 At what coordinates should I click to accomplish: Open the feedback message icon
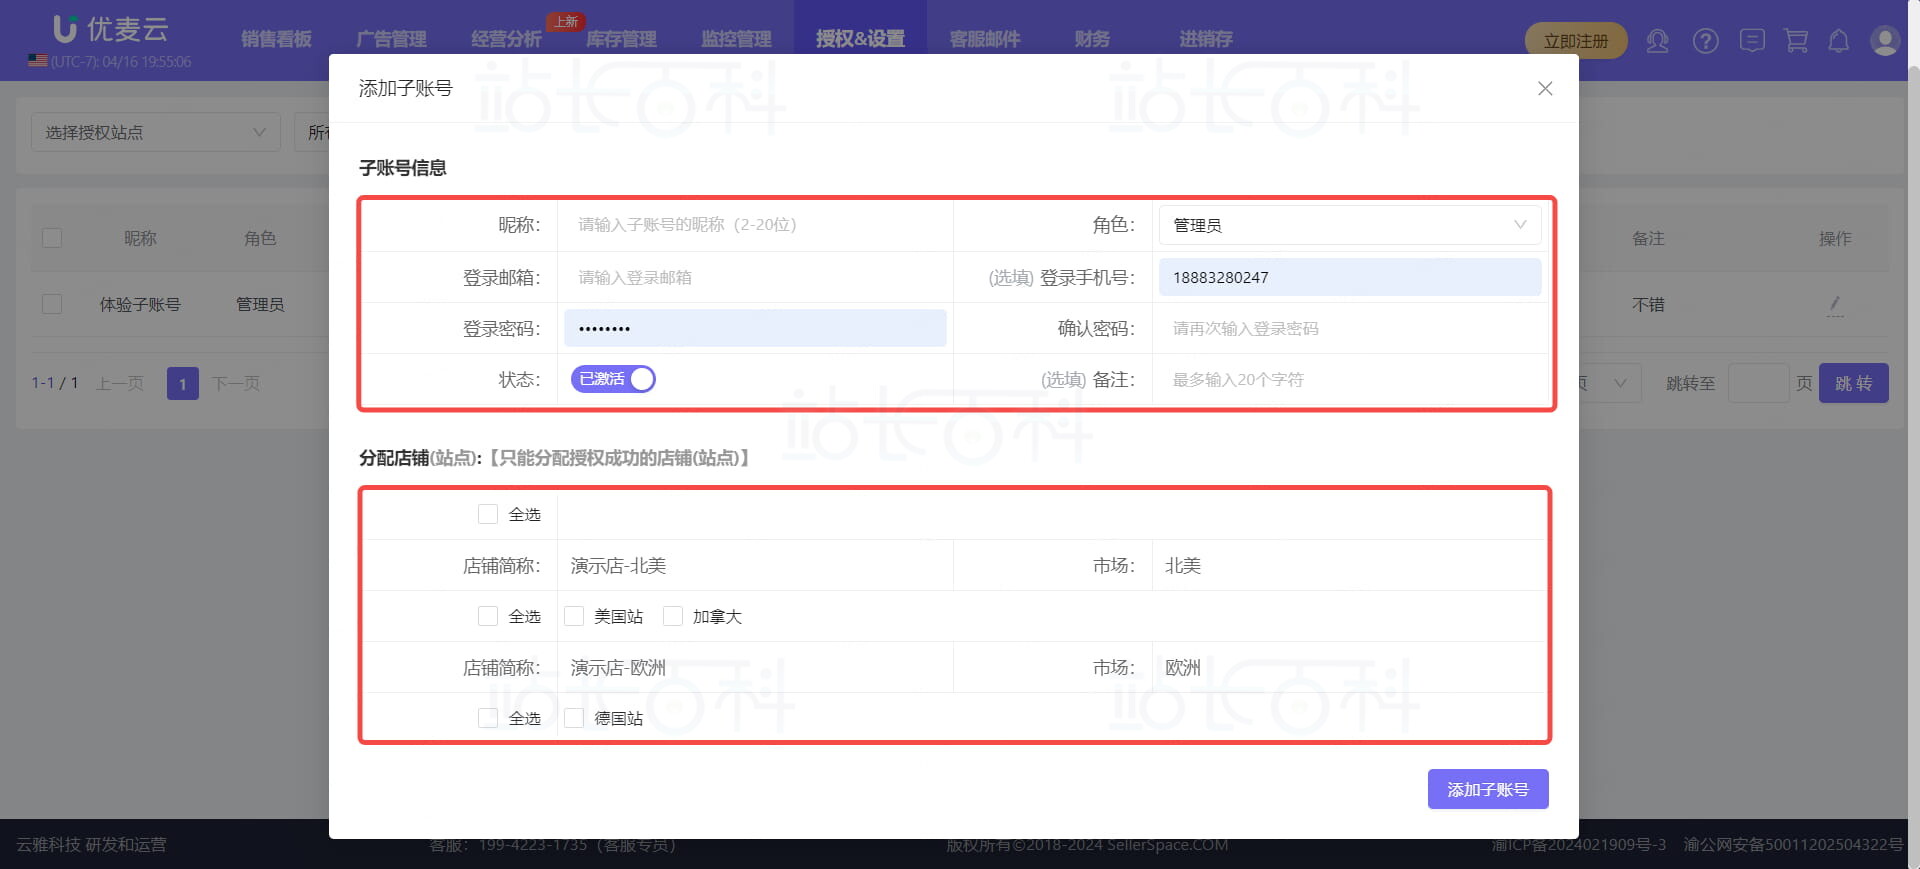click(x=1751, y=41)
